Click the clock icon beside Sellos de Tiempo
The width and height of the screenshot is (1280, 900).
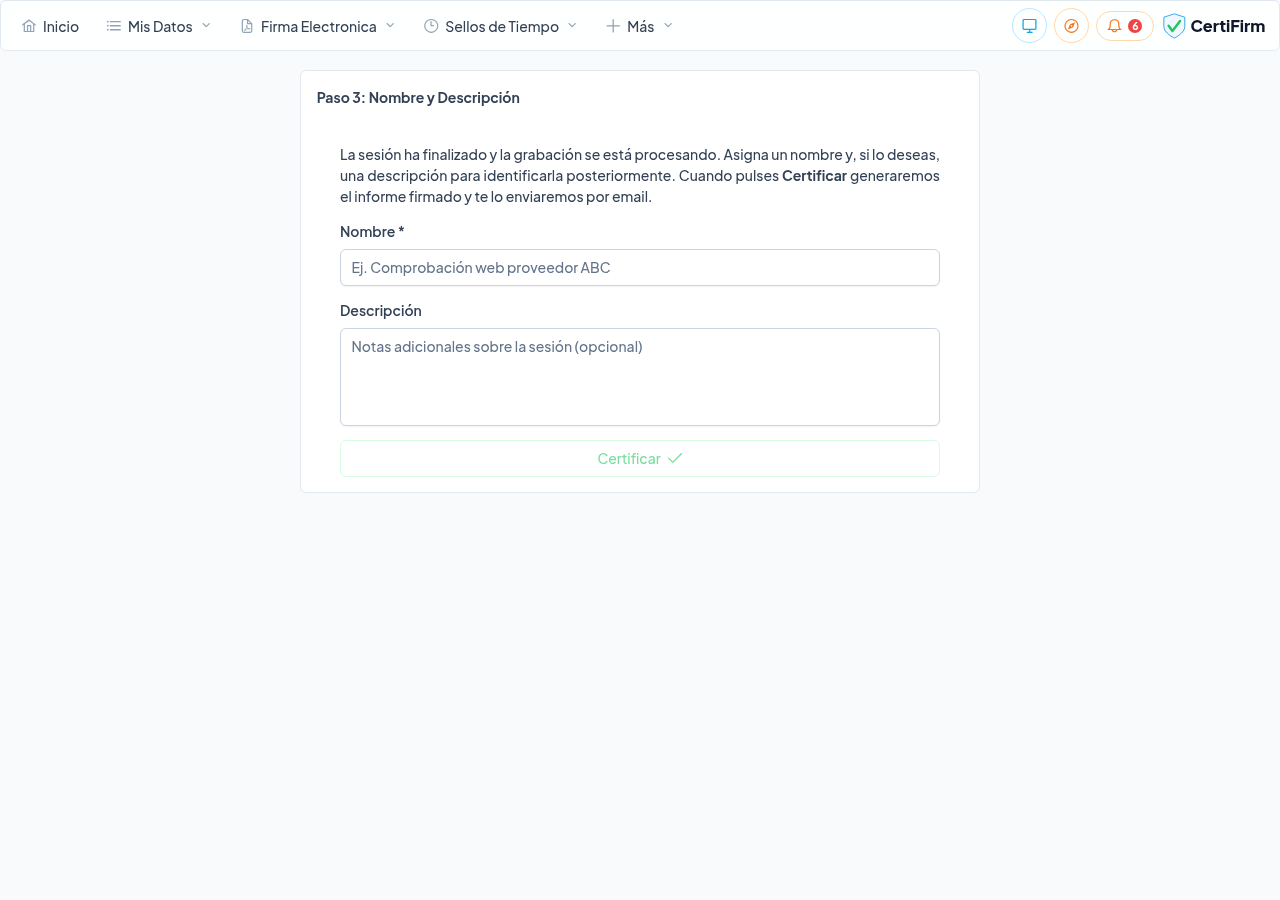click(x=431, y=26)
